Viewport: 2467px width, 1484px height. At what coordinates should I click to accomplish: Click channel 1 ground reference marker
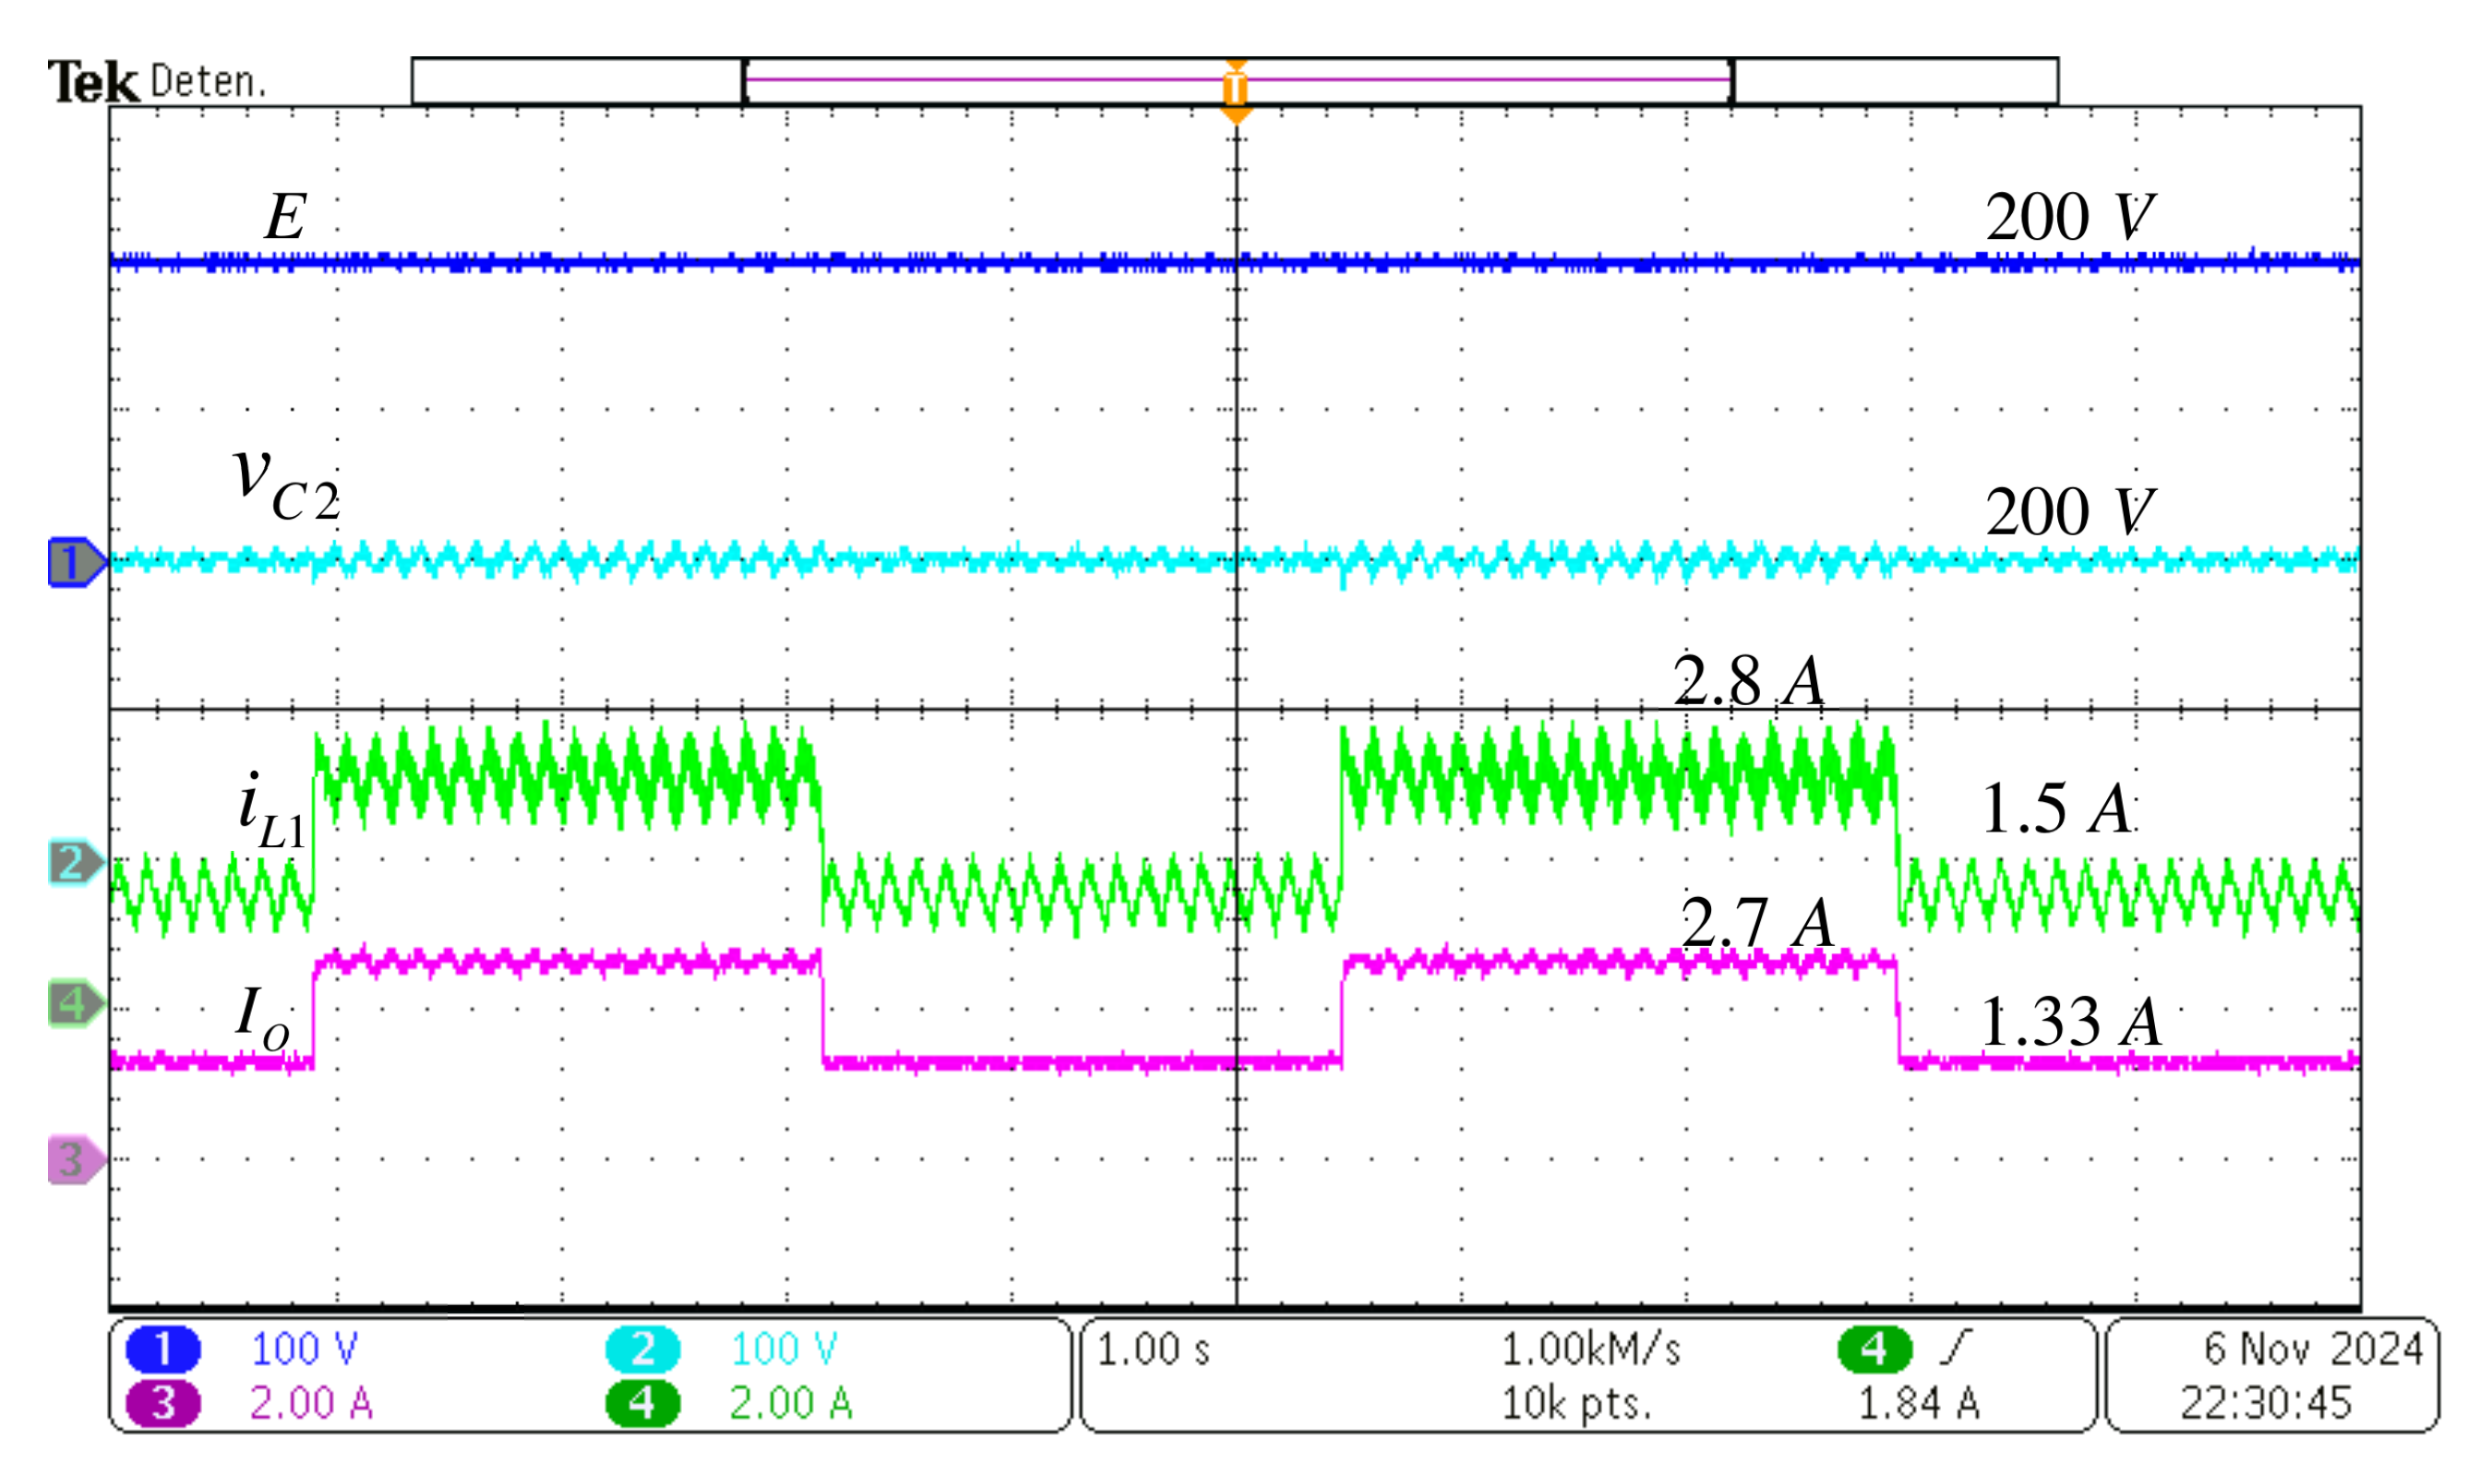click(x=77, y=562)
